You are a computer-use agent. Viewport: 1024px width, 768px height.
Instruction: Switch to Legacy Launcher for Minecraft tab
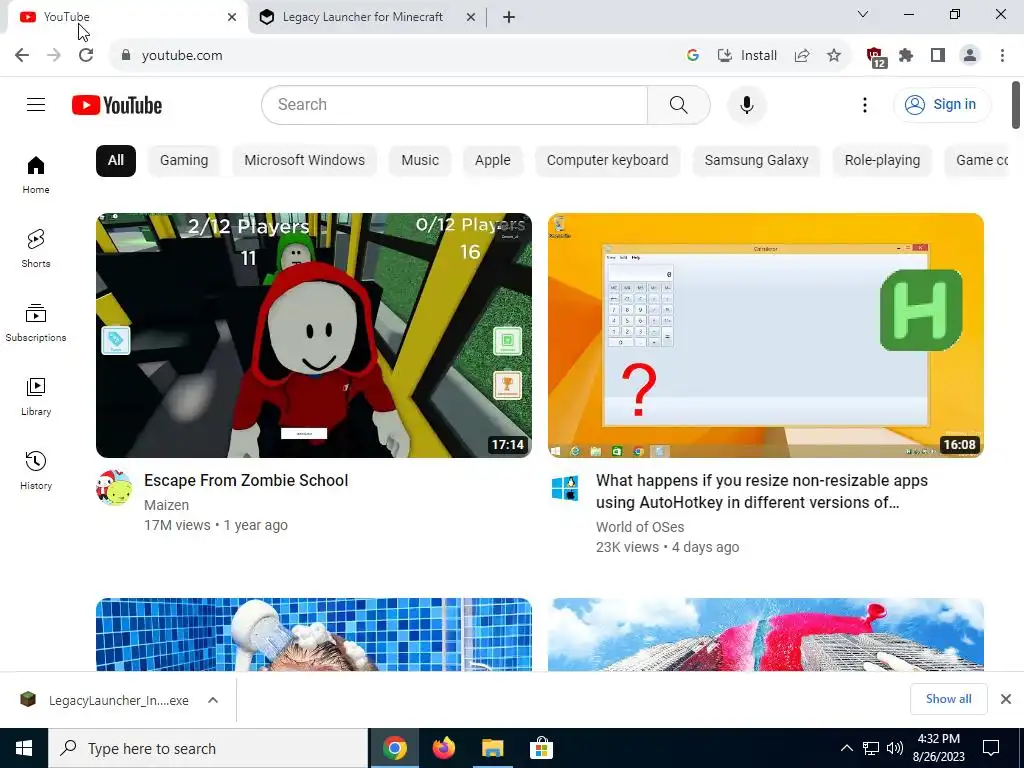point(362,17)
